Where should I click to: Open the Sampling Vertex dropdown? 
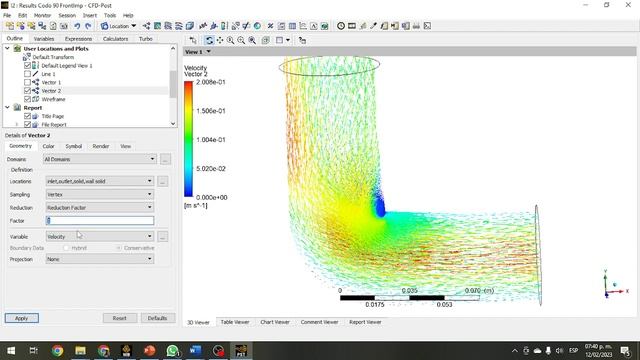point(99,194)
